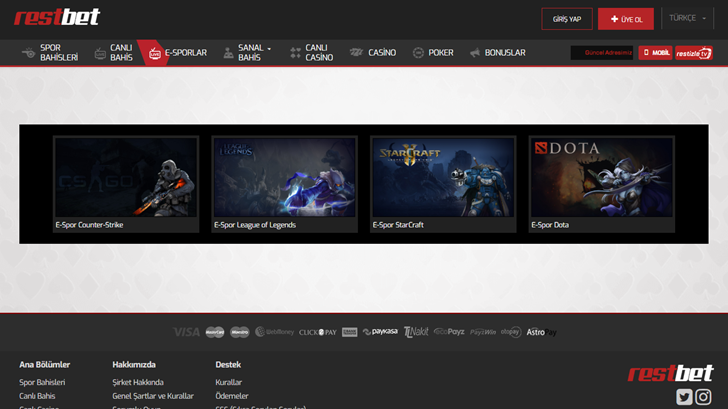This screenshot has height=409, width=728.
Task: Open the StarCraft game thumbnail
Action: [443, 177]
